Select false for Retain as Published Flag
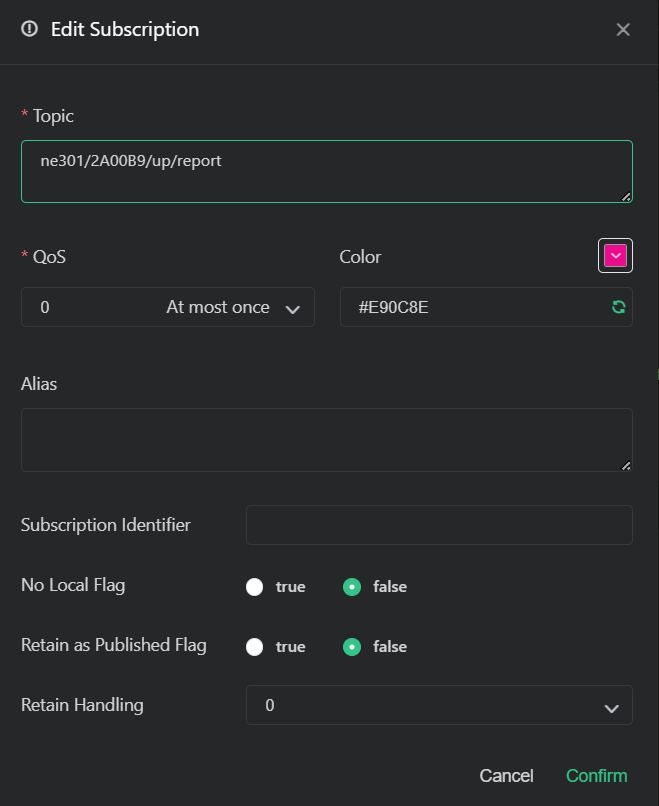The width and height of the screenshot is (659, 806). click(x=351, y=646)
